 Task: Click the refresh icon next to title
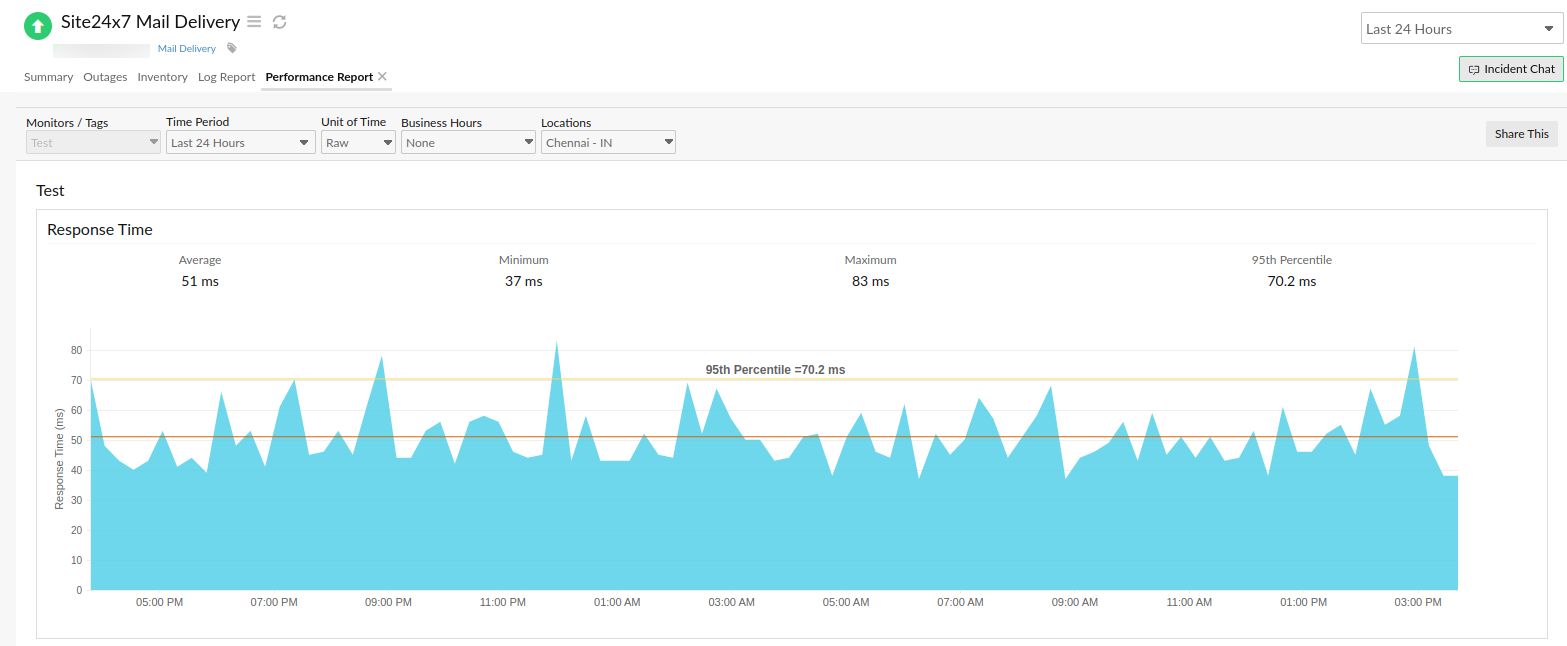(279, 21)
